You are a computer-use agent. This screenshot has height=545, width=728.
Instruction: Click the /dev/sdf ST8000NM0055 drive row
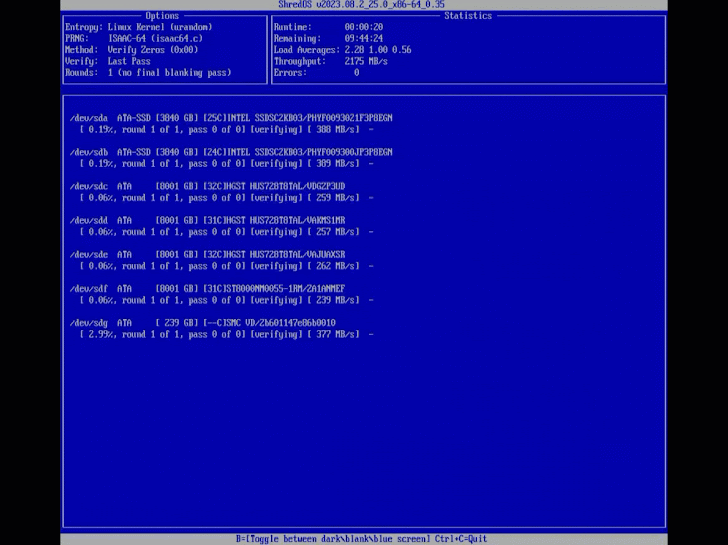pyautogui.click(x=208, y=288)
